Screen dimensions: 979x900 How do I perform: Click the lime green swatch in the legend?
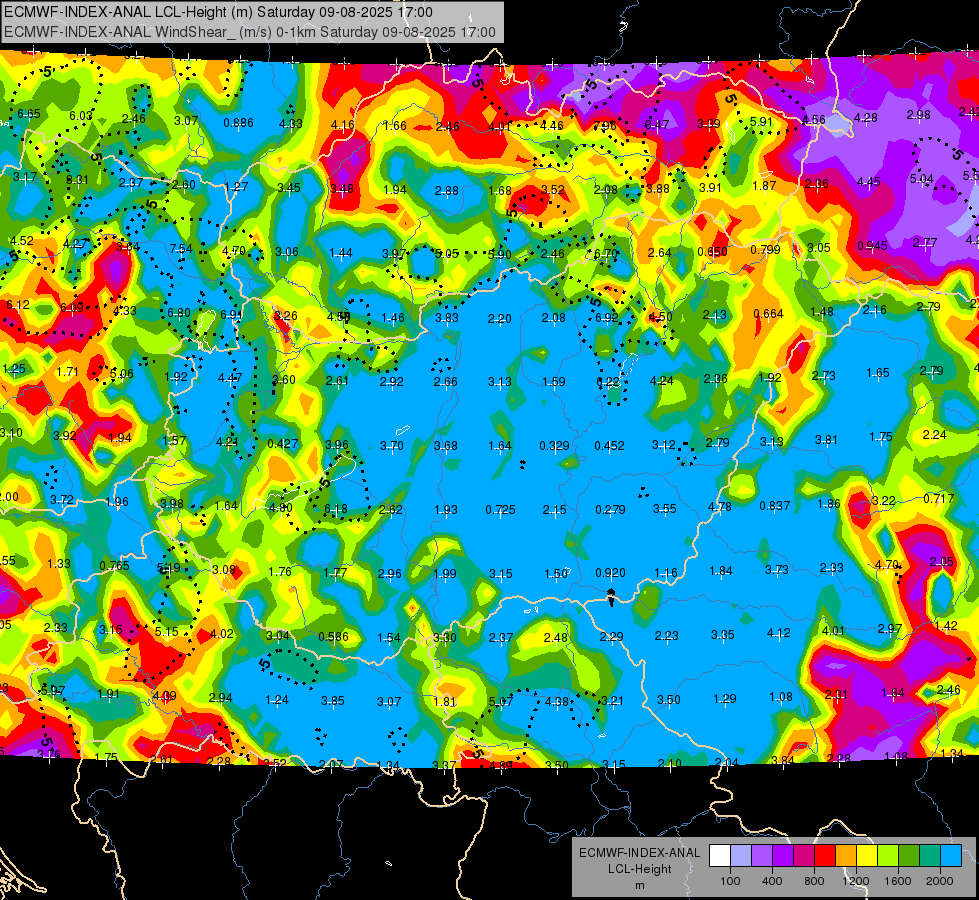887,856
